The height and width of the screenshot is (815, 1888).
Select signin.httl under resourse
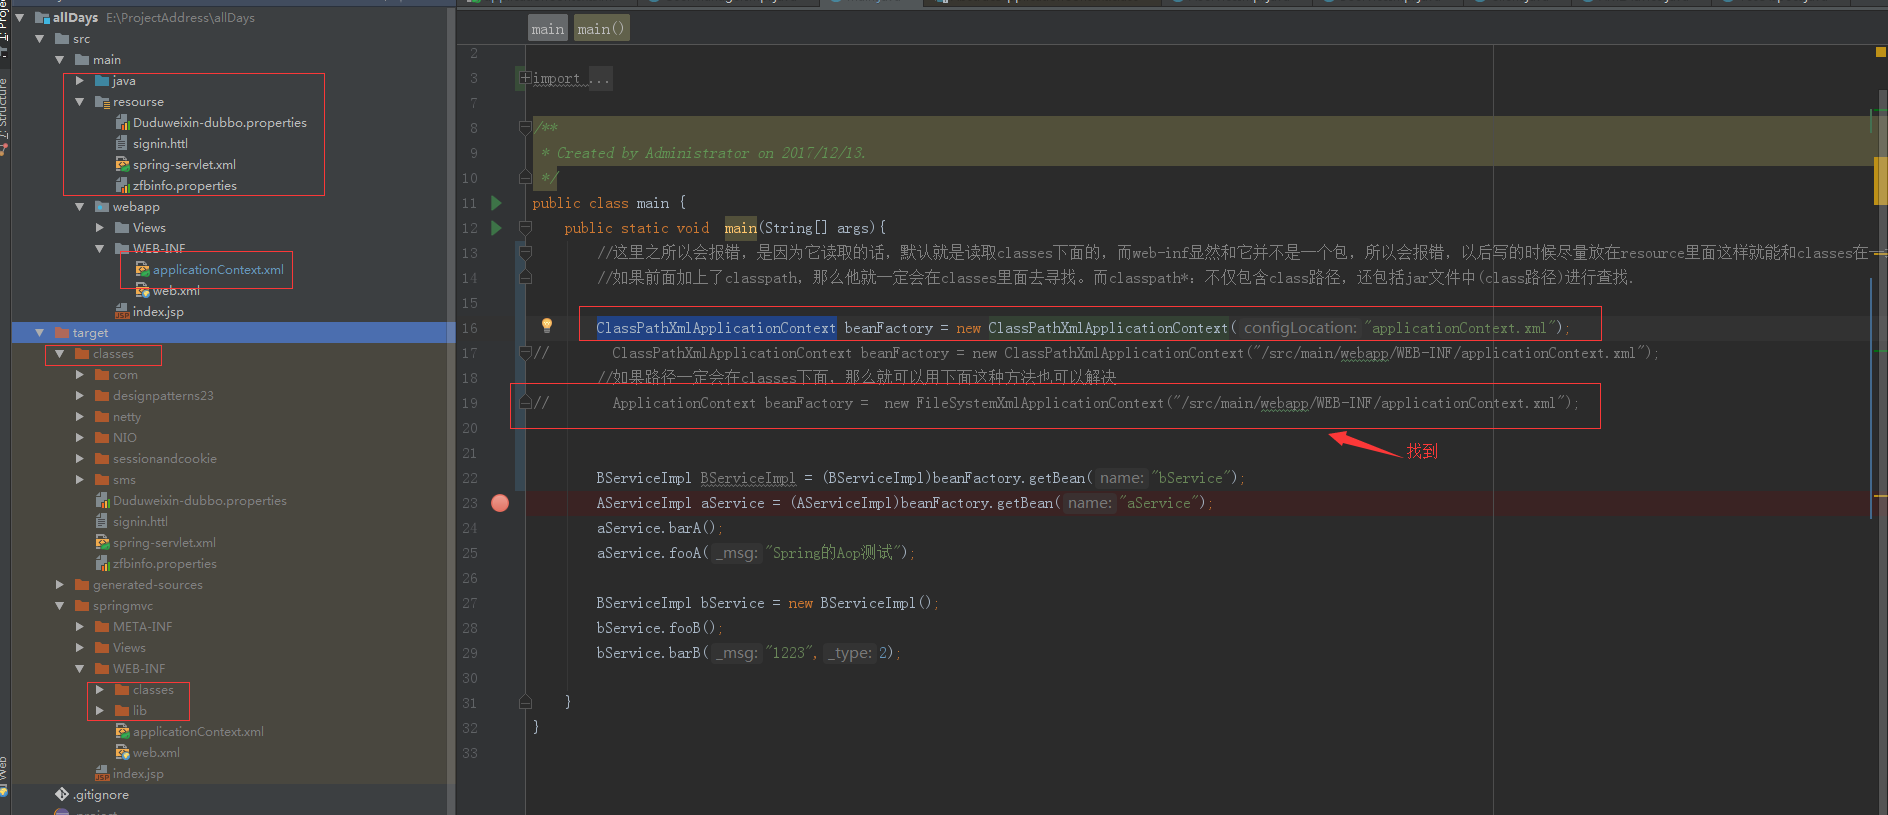[160, 143]
